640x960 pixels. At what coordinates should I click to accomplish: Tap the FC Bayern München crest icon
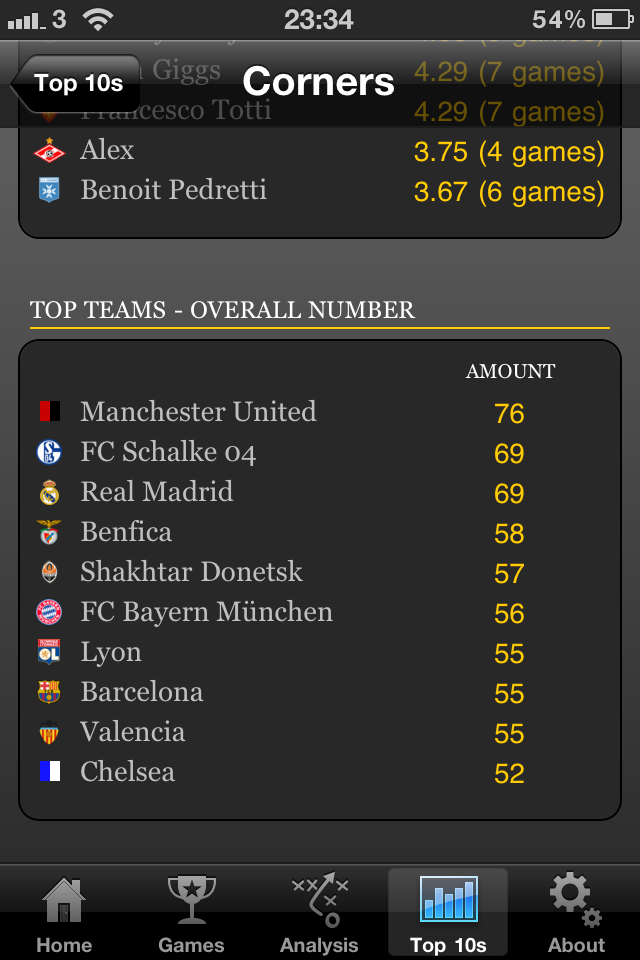[x=49, y=612]
